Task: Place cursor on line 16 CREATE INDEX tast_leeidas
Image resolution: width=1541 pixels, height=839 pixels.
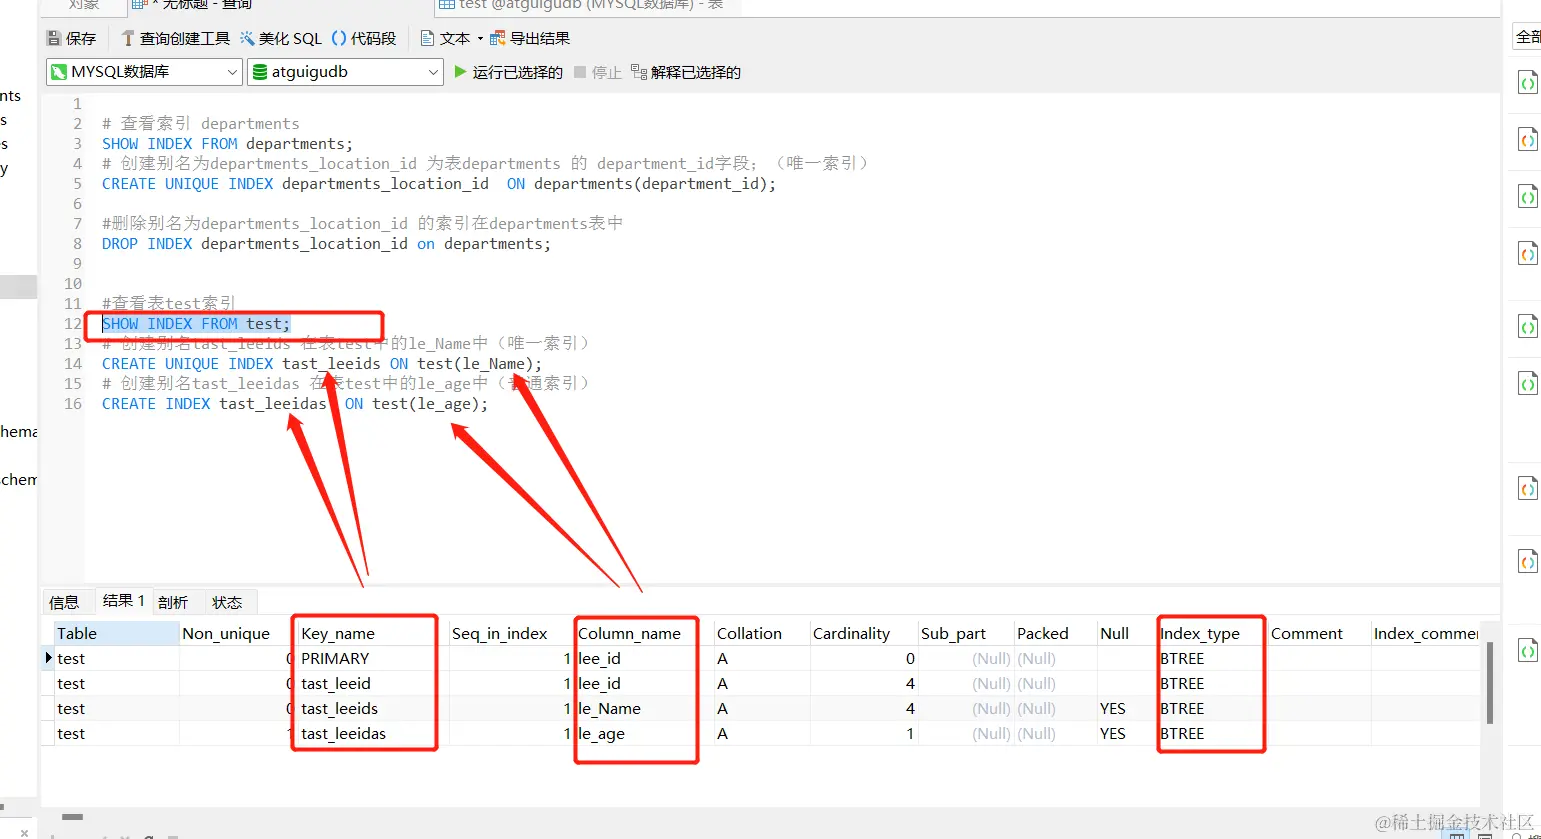Action: coord(295,404)
